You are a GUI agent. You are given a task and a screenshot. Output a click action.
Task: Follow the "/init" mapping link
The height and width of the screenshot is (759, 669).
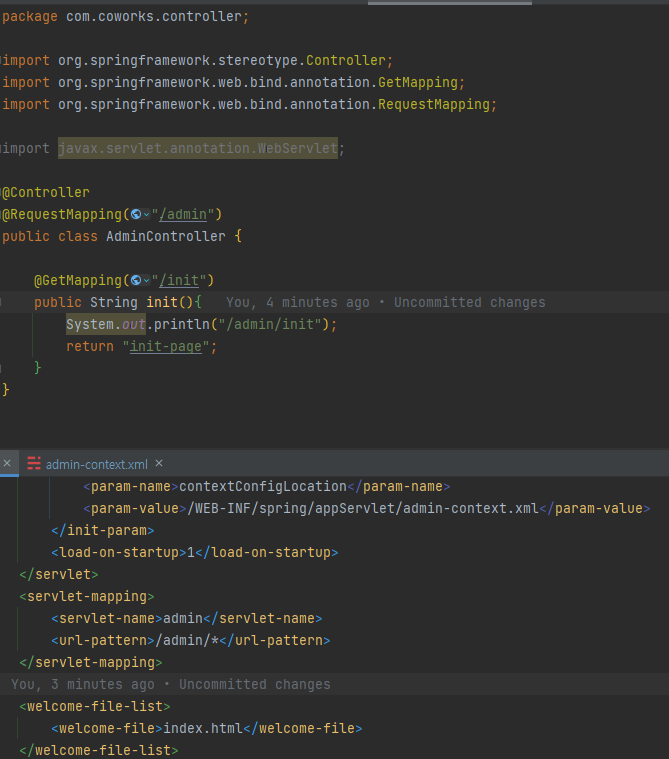[179, 280]
